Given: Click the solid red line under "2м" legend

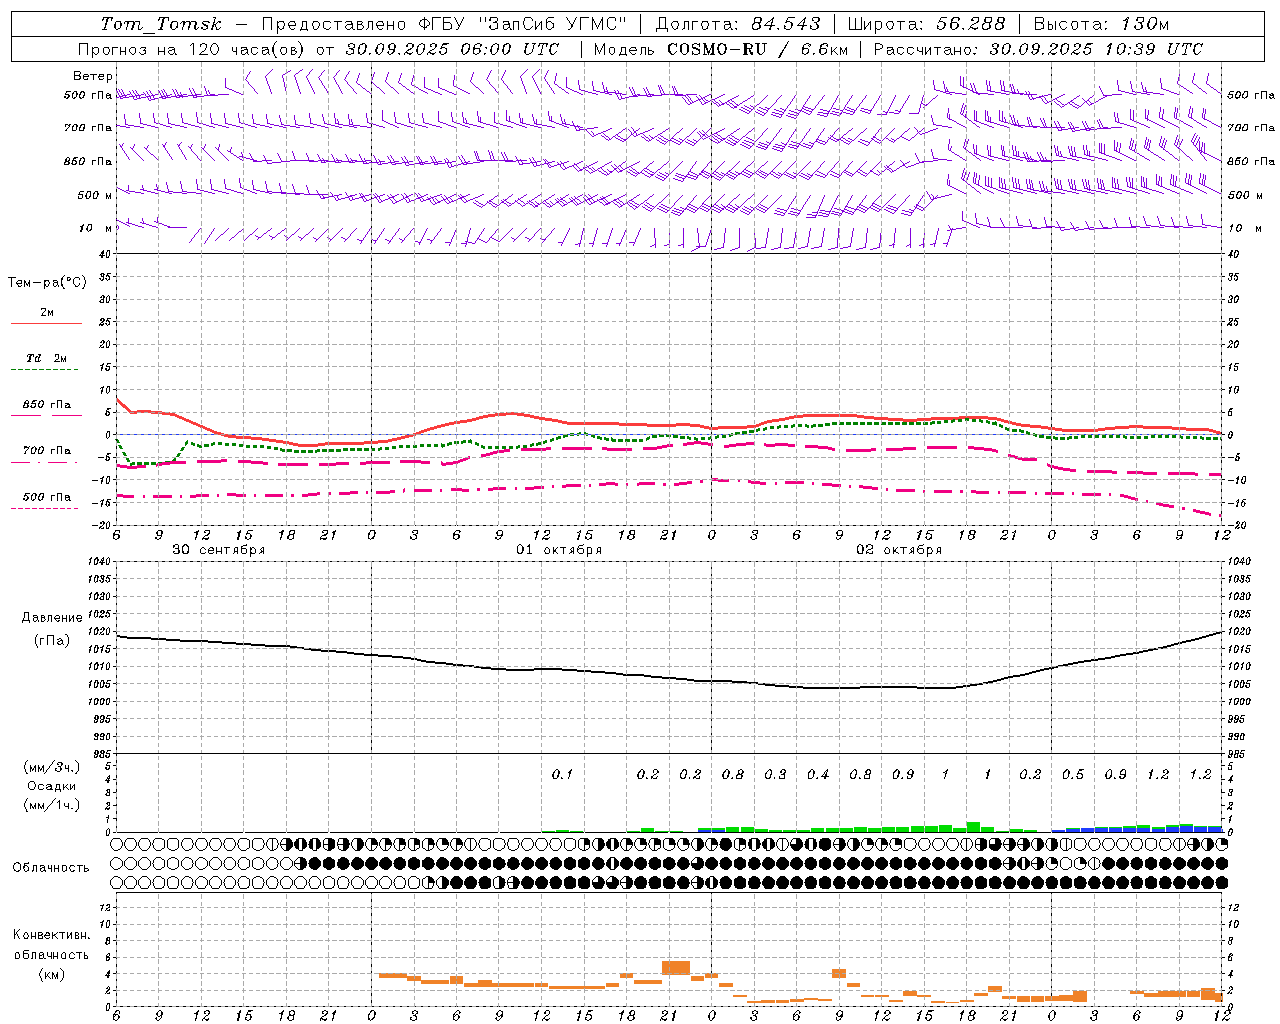Looking at the screenshot, I should pyautogui.click(x=46, y=323).
